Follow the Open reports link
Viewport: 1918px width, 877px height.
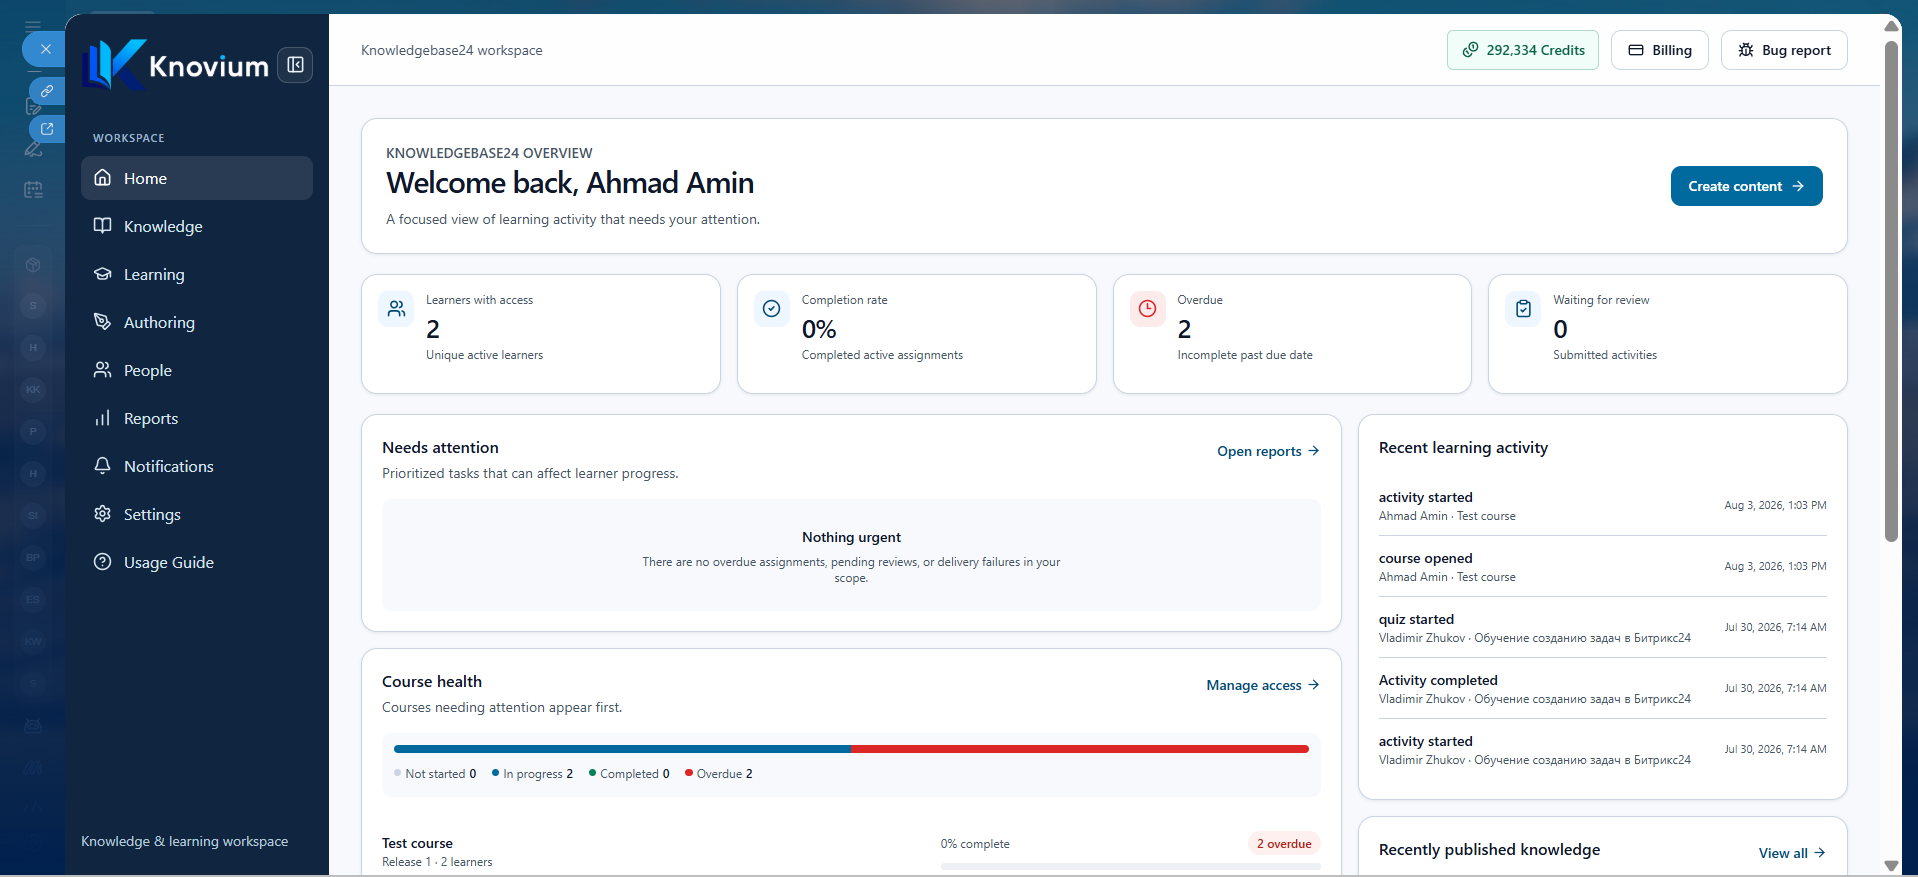[x=1268, y=451]
